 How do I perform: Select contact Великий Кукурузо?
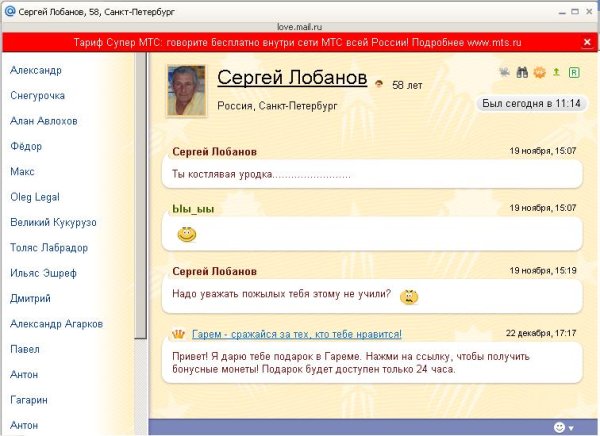click(50, 222)
